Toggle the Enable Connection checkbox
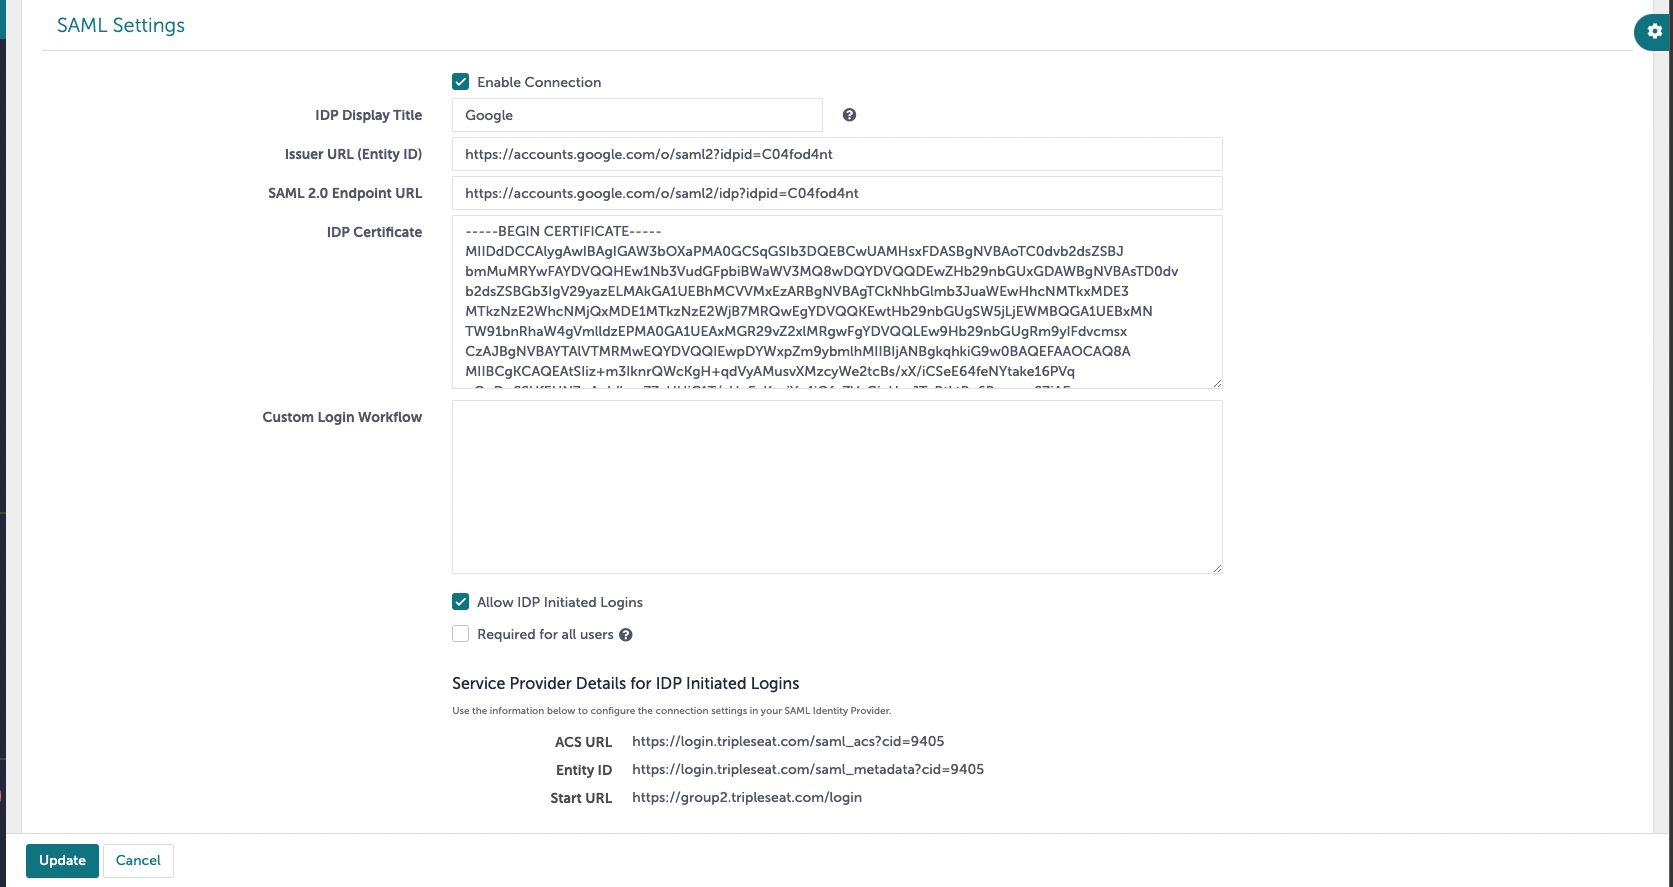Viewport: 1673px width, 887px height. [460, 82]
